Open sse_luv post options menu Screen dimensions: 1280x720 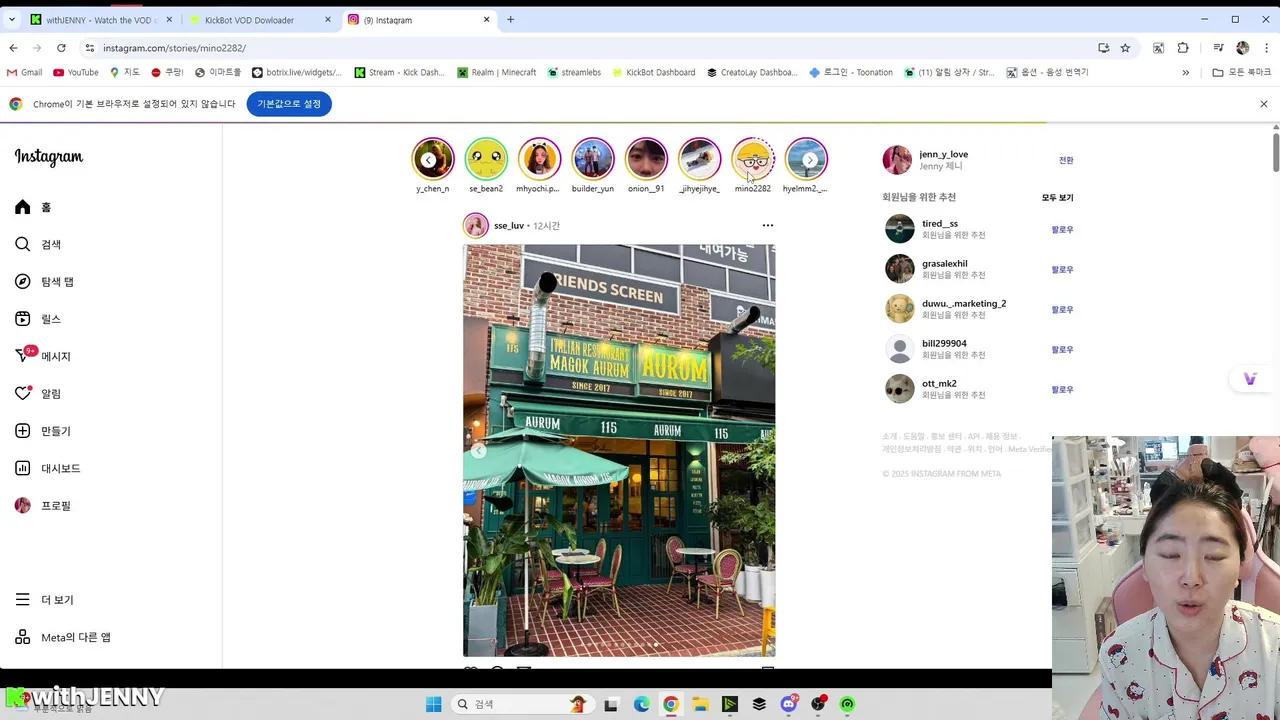(x=768, y=225)
